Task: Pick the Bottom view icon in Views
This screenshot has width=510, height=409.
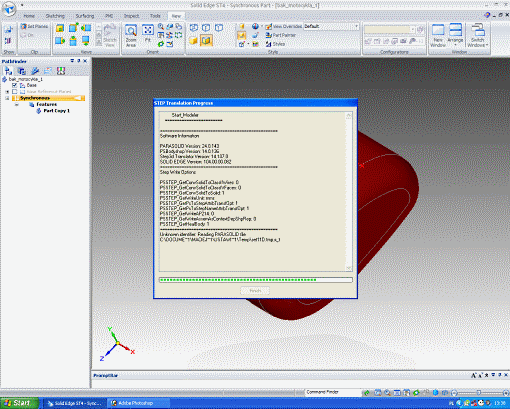Action: (x=86, y=41)
